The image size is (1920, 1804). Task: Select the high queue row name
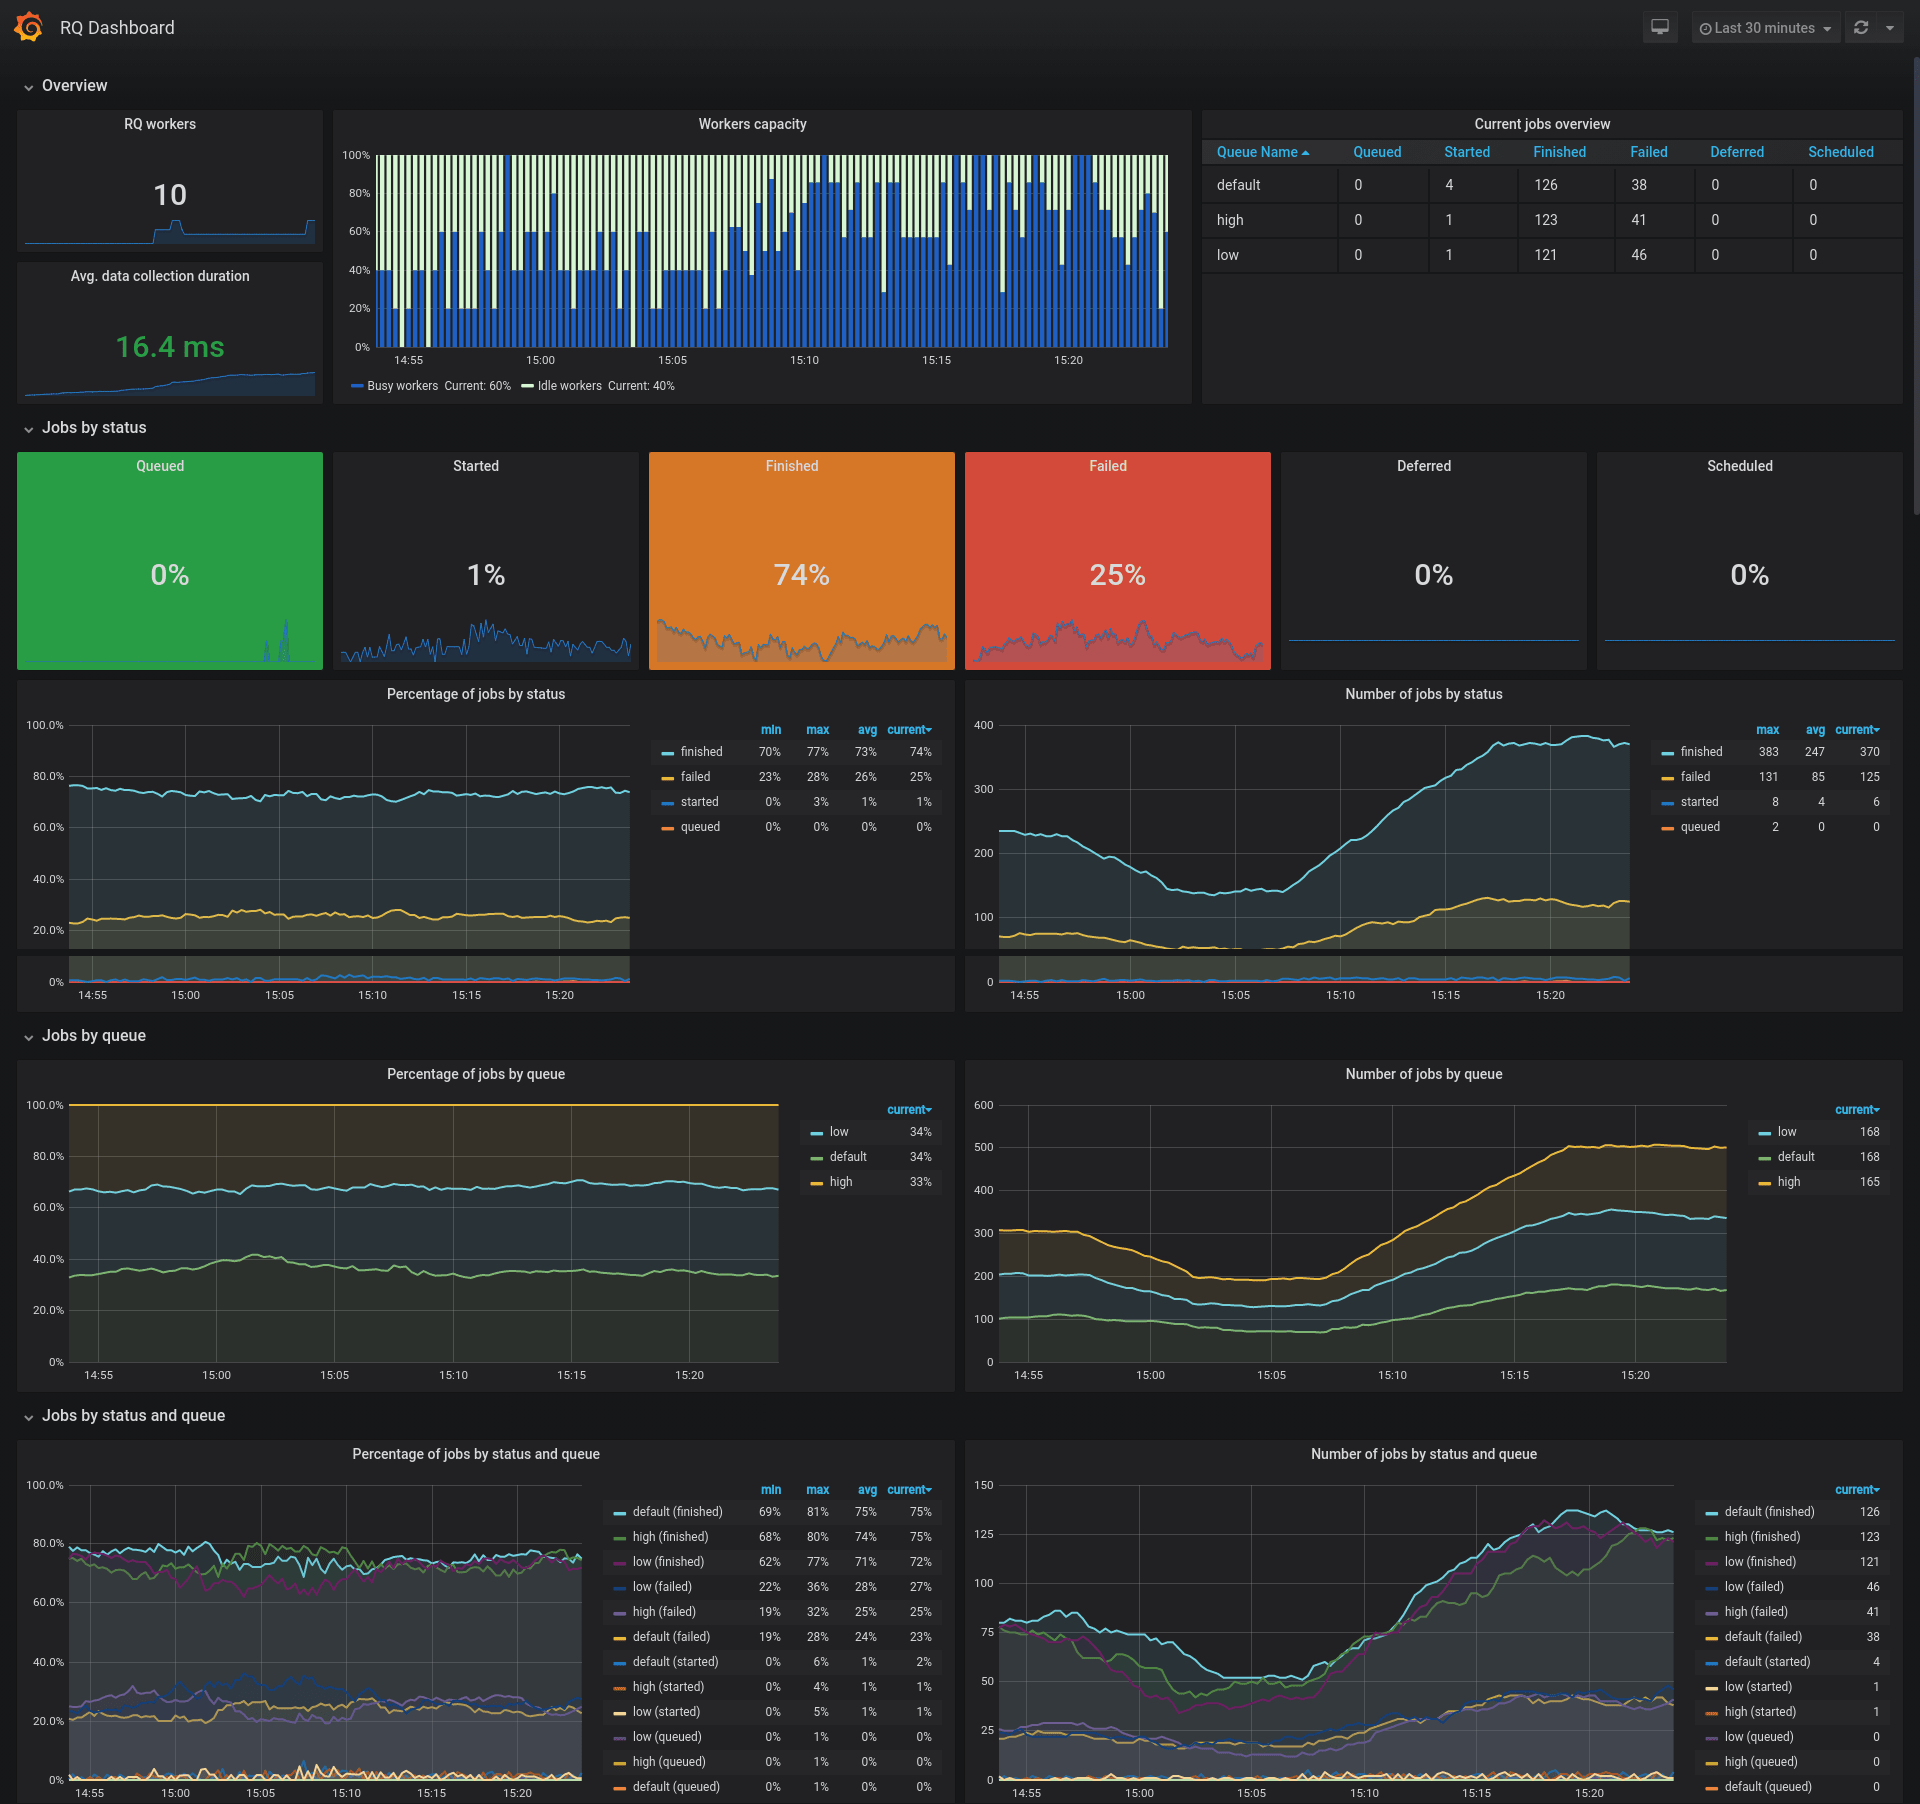pyautogui.click(x=1230, y=220)
